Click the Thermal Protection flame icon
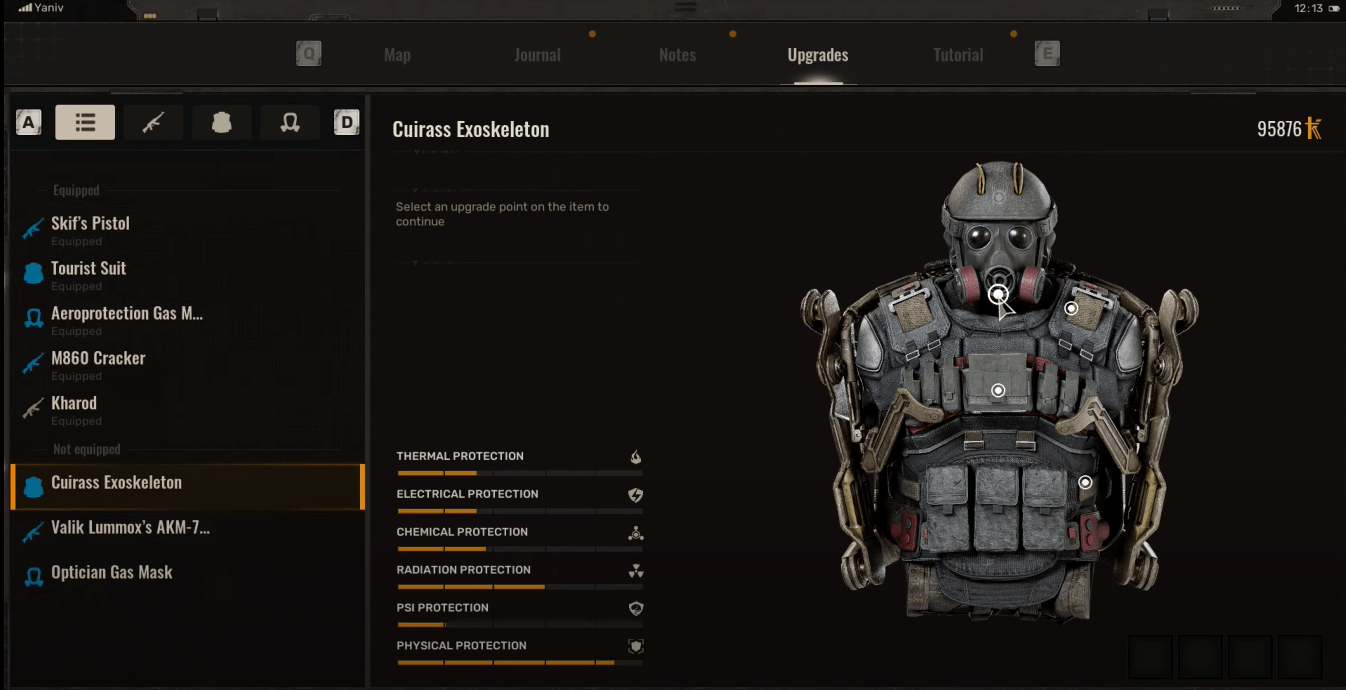1346x690 pixels. click(636, 455)
